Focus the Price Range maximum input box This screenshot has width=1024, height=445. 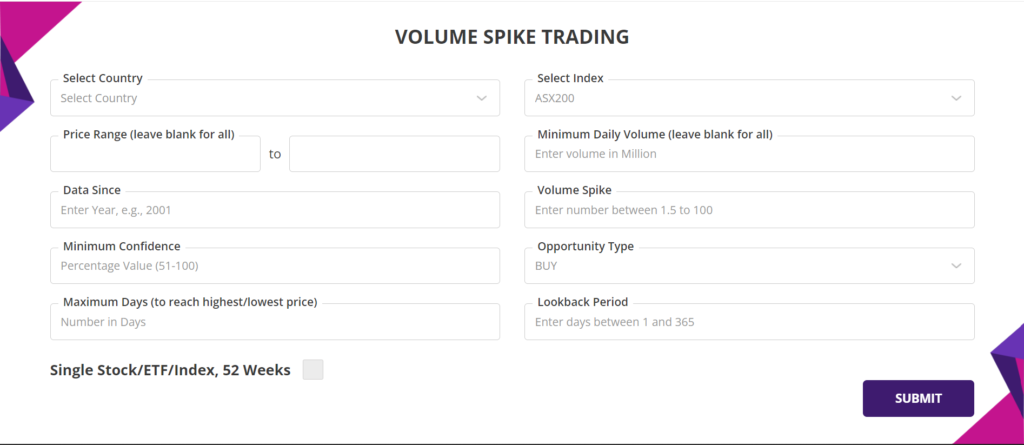(x=394, y=154)
